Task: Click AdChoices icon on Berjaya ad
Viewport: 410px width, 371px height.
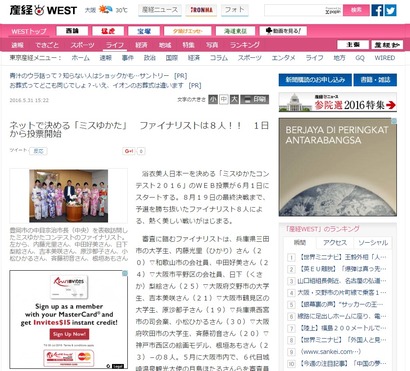Action: [394, 121]
